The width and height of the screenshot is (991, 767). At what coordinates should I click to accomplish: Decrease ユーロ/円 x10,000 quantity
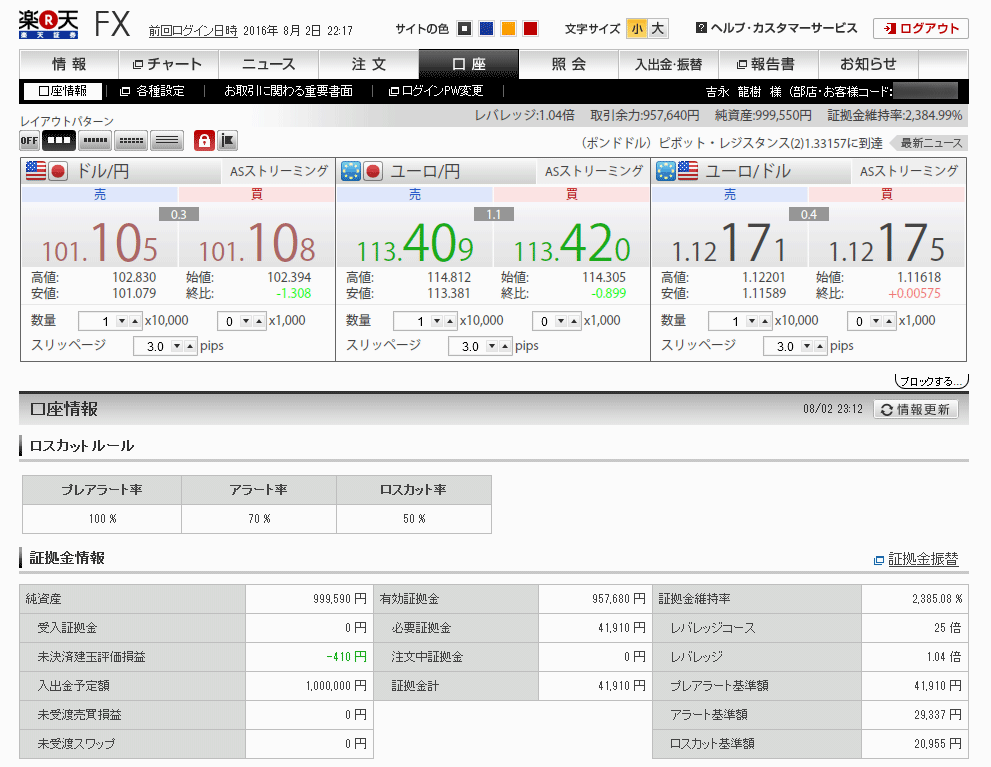pos(437,322)
